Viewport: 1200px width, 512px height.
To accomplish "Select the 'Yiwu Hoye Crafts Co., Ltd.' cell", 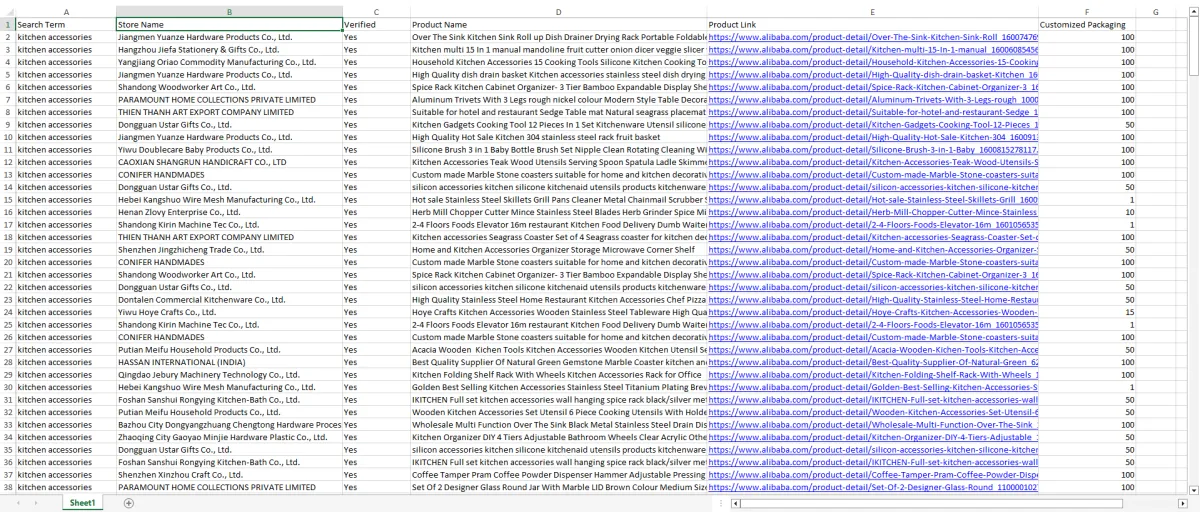I will click(x=228, y=312).
